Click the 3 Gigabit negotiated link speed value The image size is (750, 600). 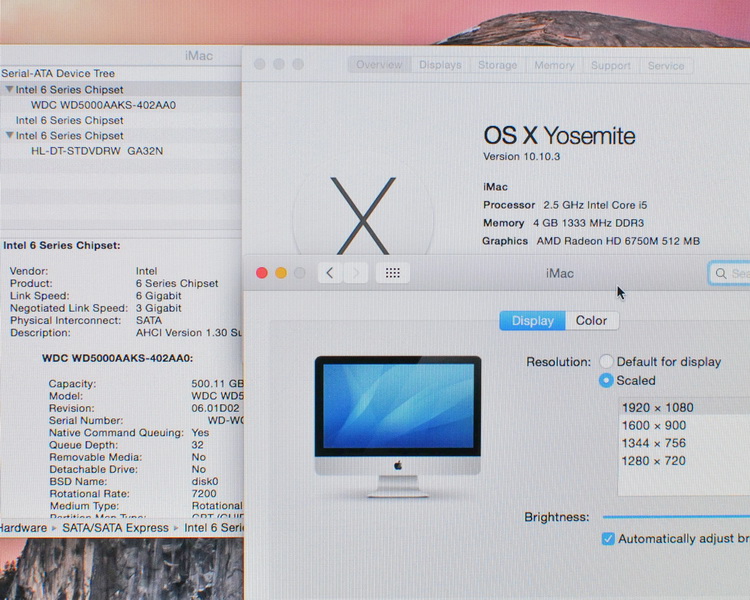(158, 308)
